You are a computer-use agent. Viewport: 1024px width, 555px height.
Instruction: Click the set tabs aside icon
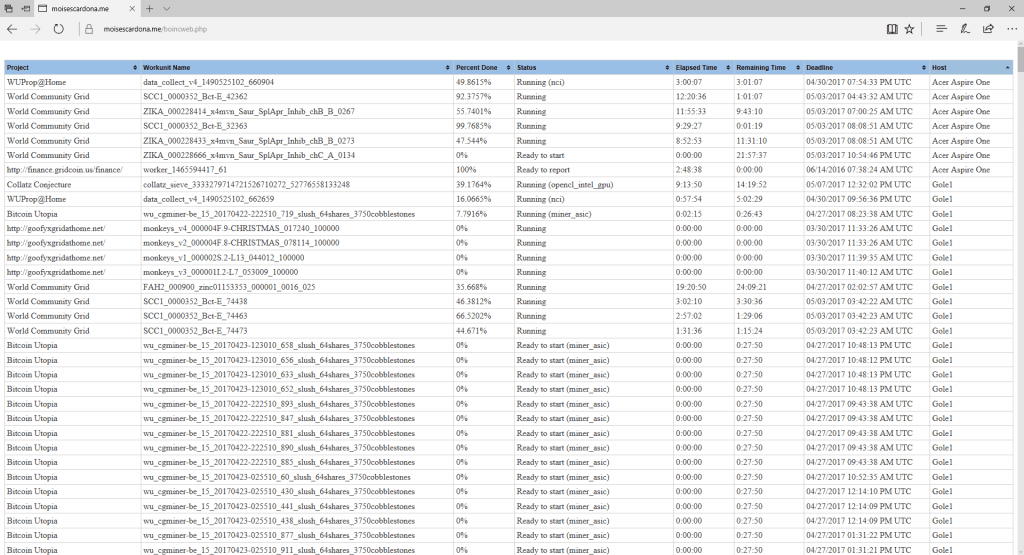25,8
